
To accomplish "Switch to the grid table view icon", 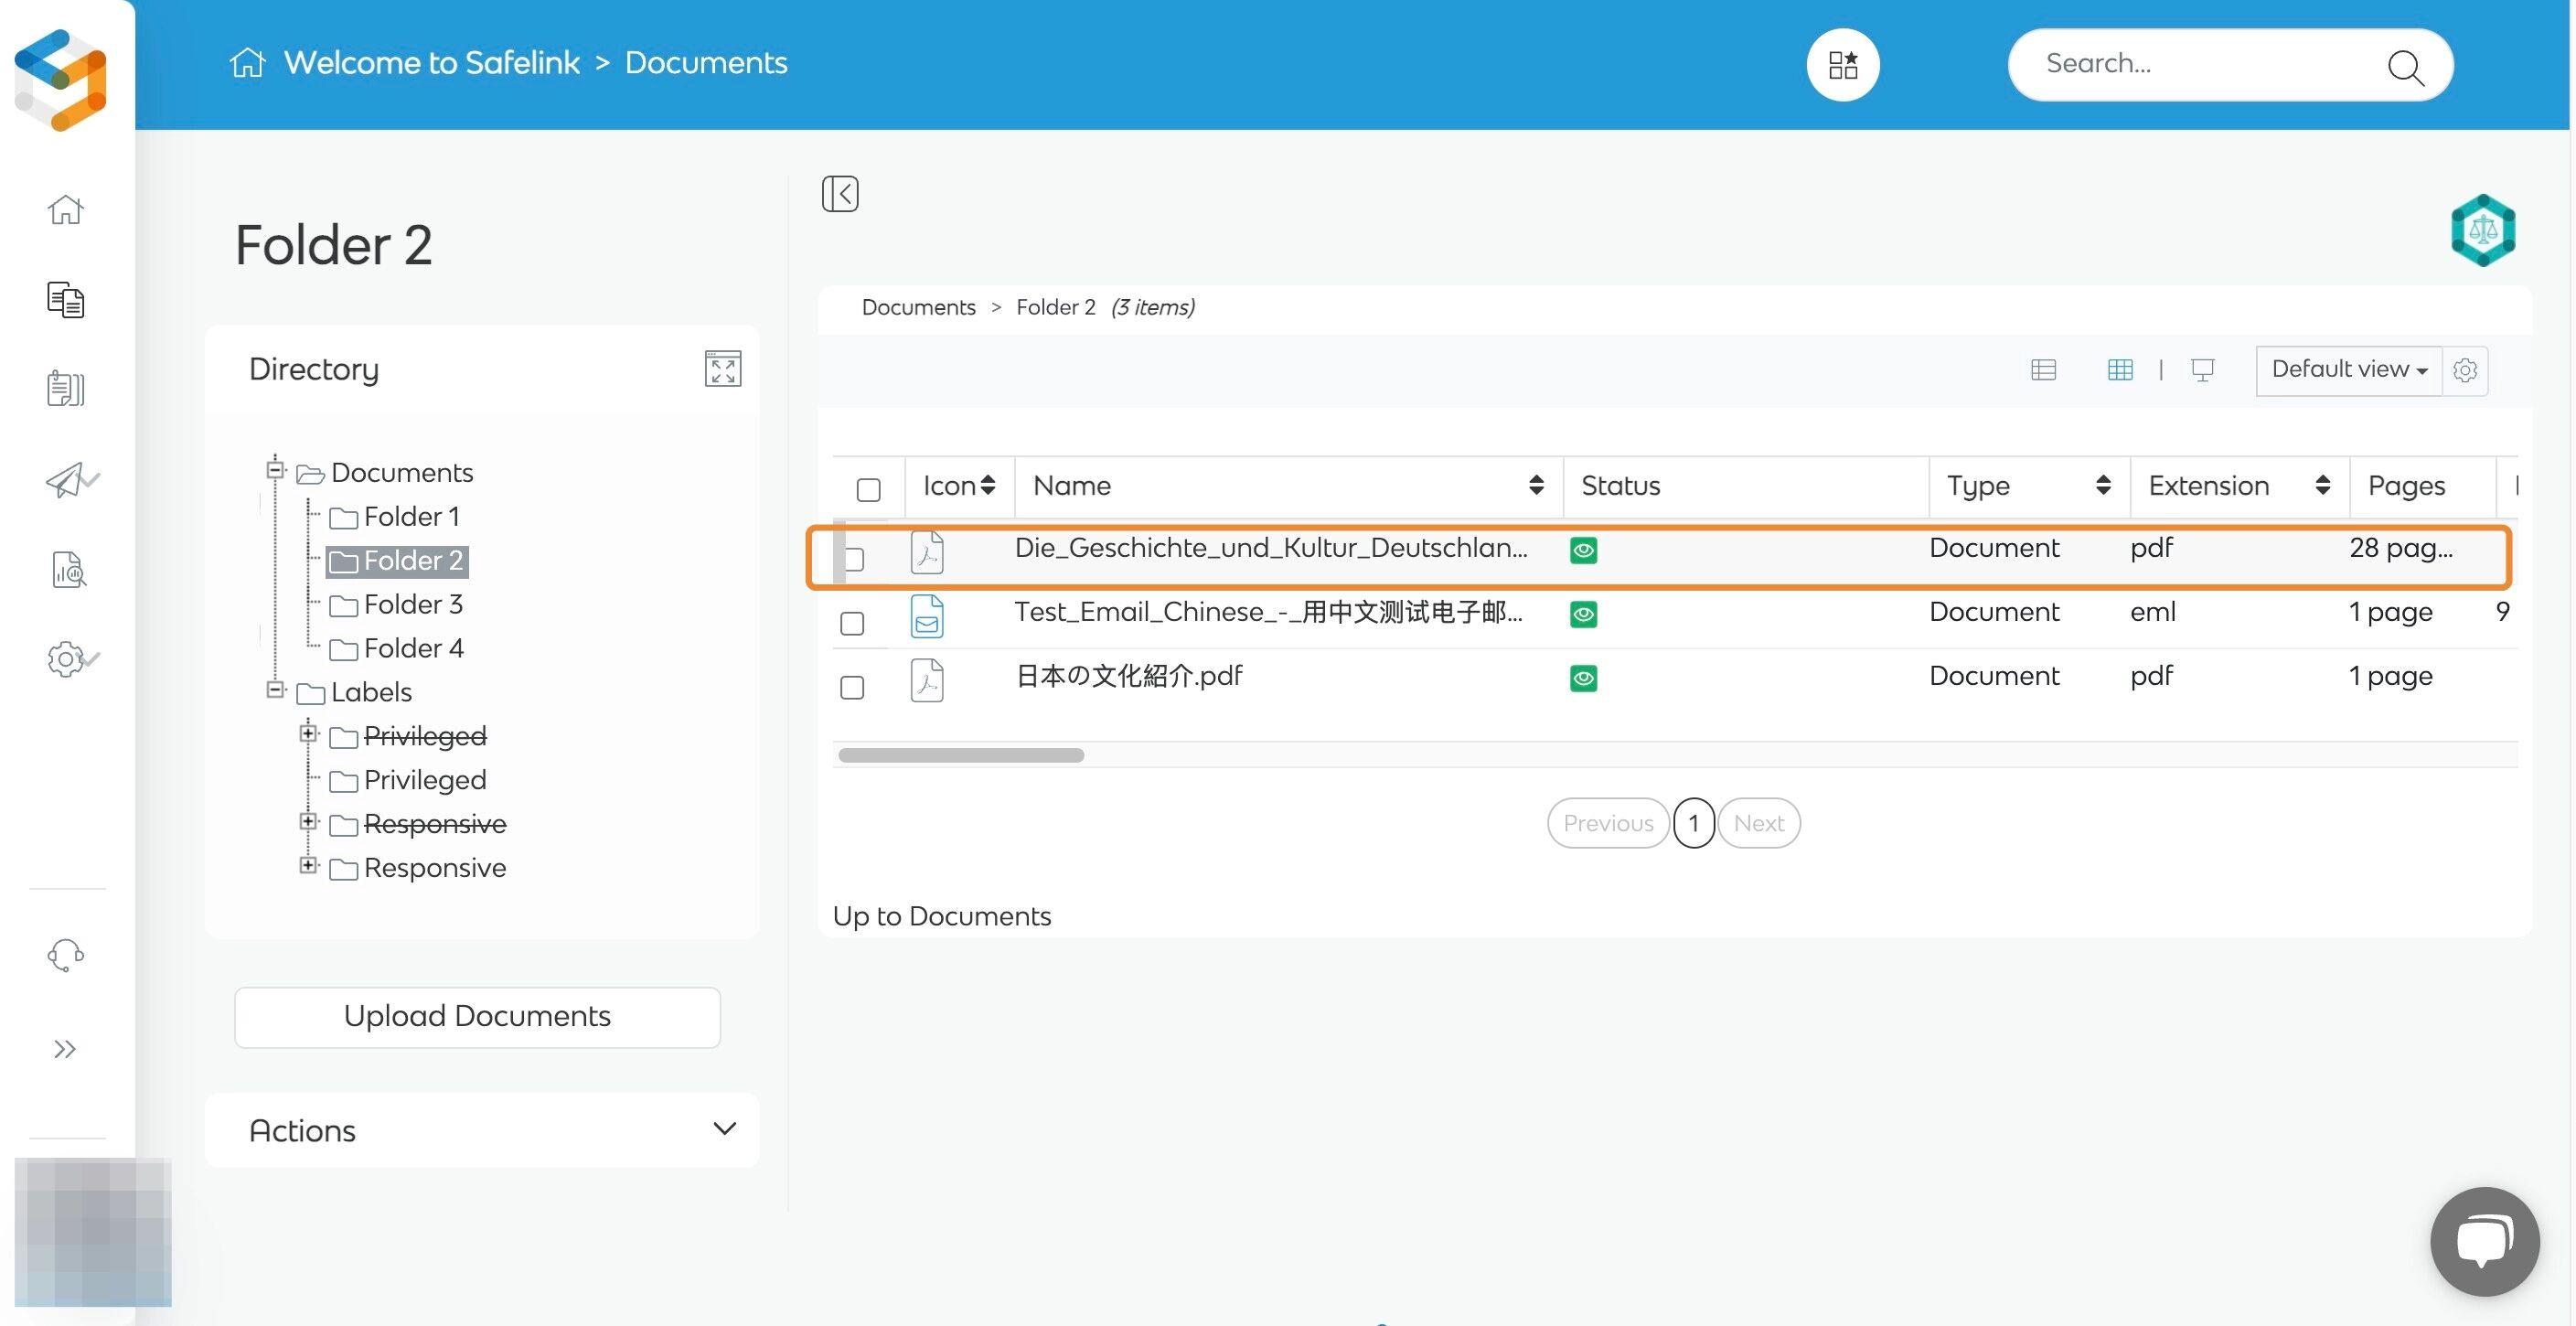I will 2119,370.
